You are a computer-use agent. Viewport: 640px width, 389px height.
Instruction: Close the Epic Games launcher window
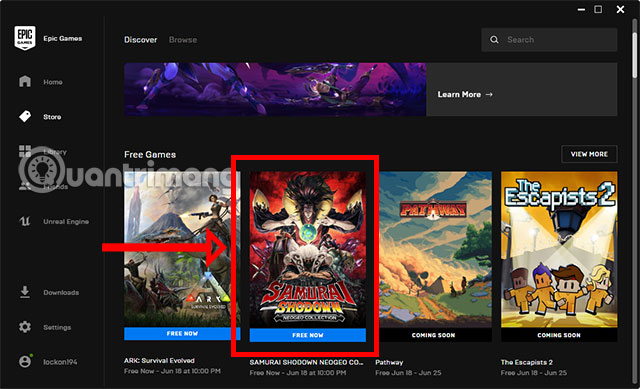coord(620,9)
